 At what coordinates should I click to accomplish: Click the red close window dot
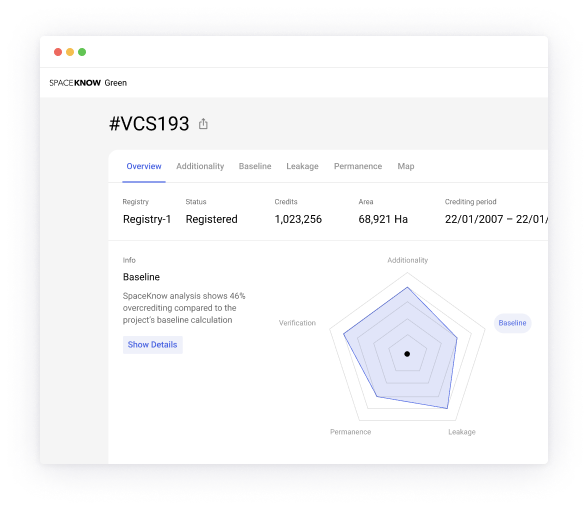pyautogui.click(x=58, y=52)
